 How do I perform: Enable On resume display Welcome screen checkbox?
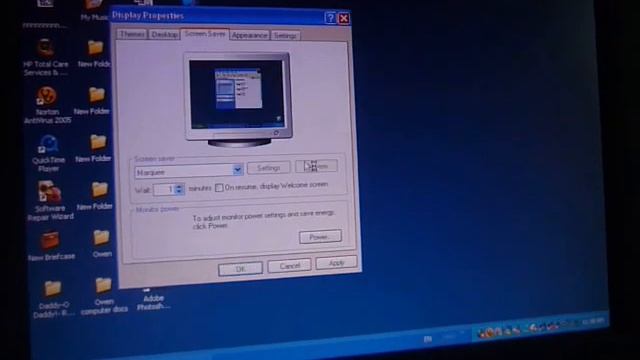click(219, 187)
